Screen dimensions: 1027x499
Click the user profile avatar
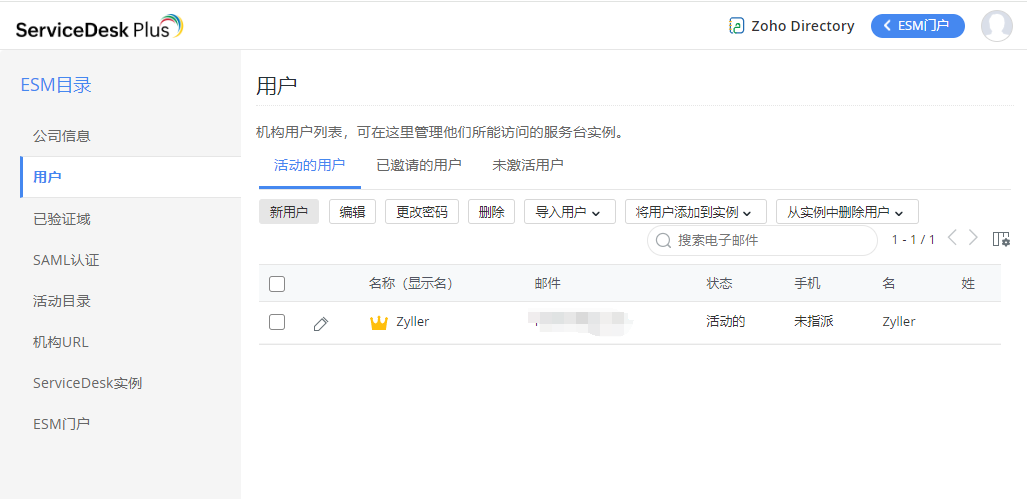click(996, 26)
